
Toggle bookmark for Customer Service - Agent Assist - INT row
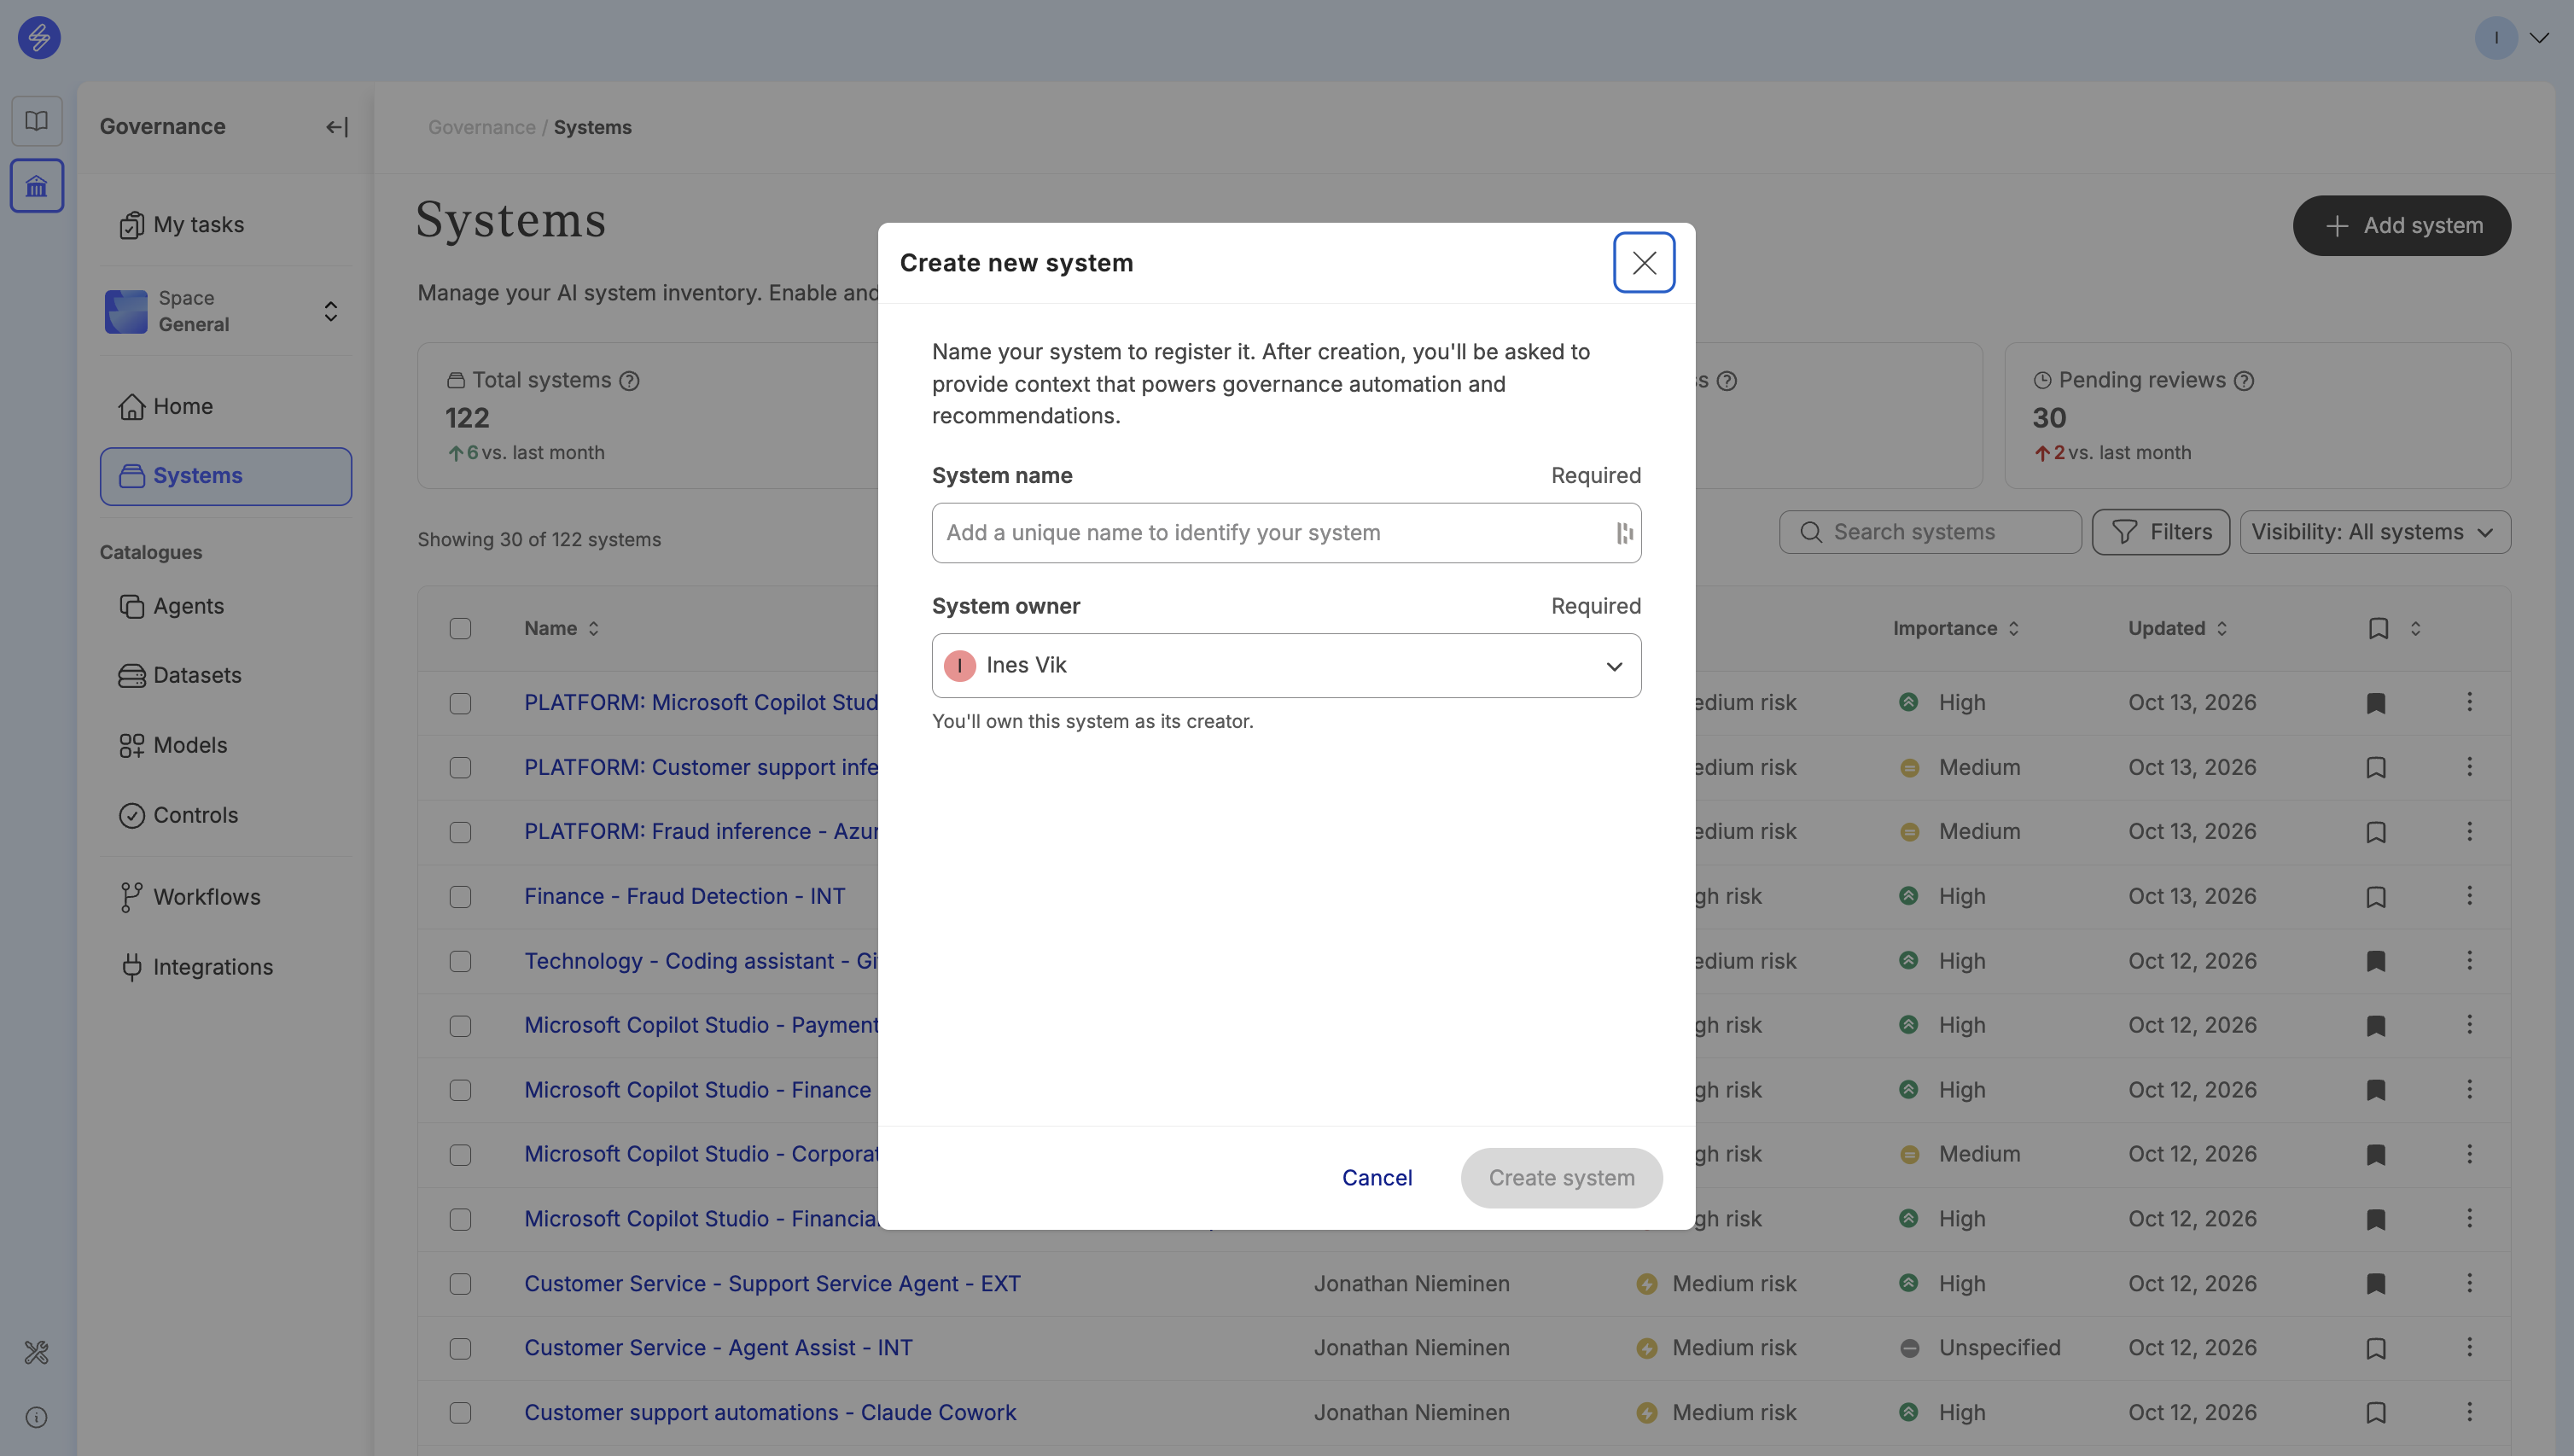pyautogui.click(x=2376, y=1348)
